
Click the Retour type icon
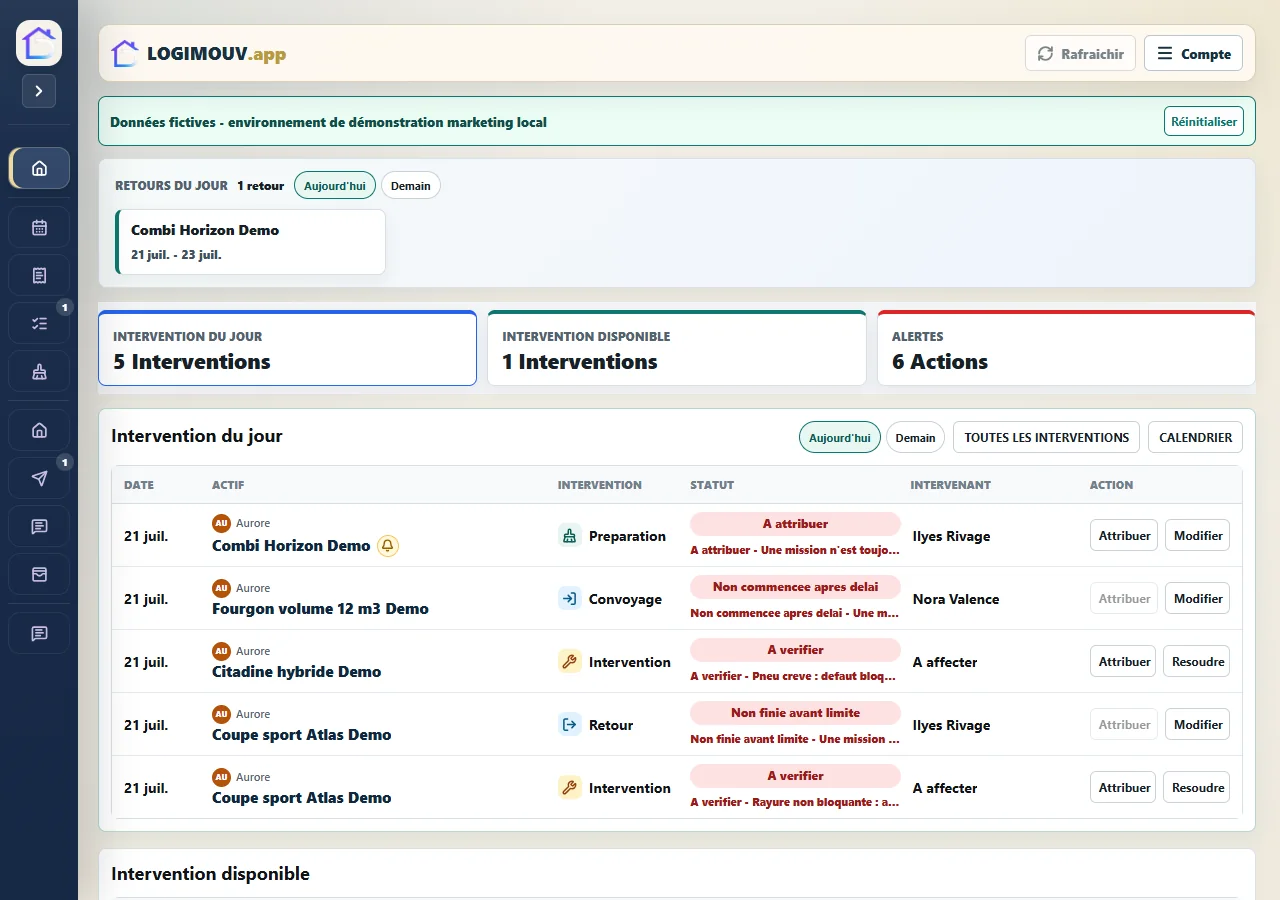[x=570, y=725]
